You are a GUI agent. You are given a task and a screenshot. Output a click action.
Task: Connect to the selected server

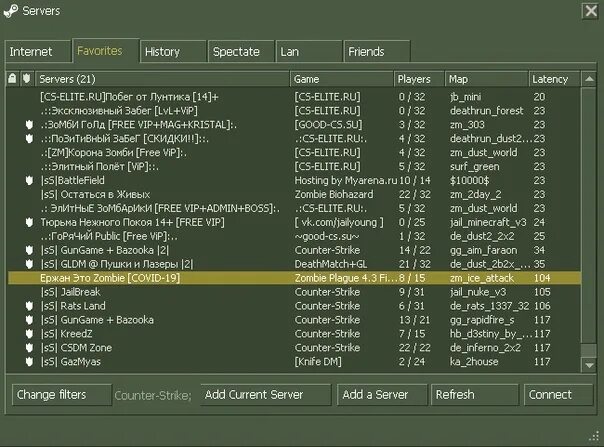pos(558,395)
